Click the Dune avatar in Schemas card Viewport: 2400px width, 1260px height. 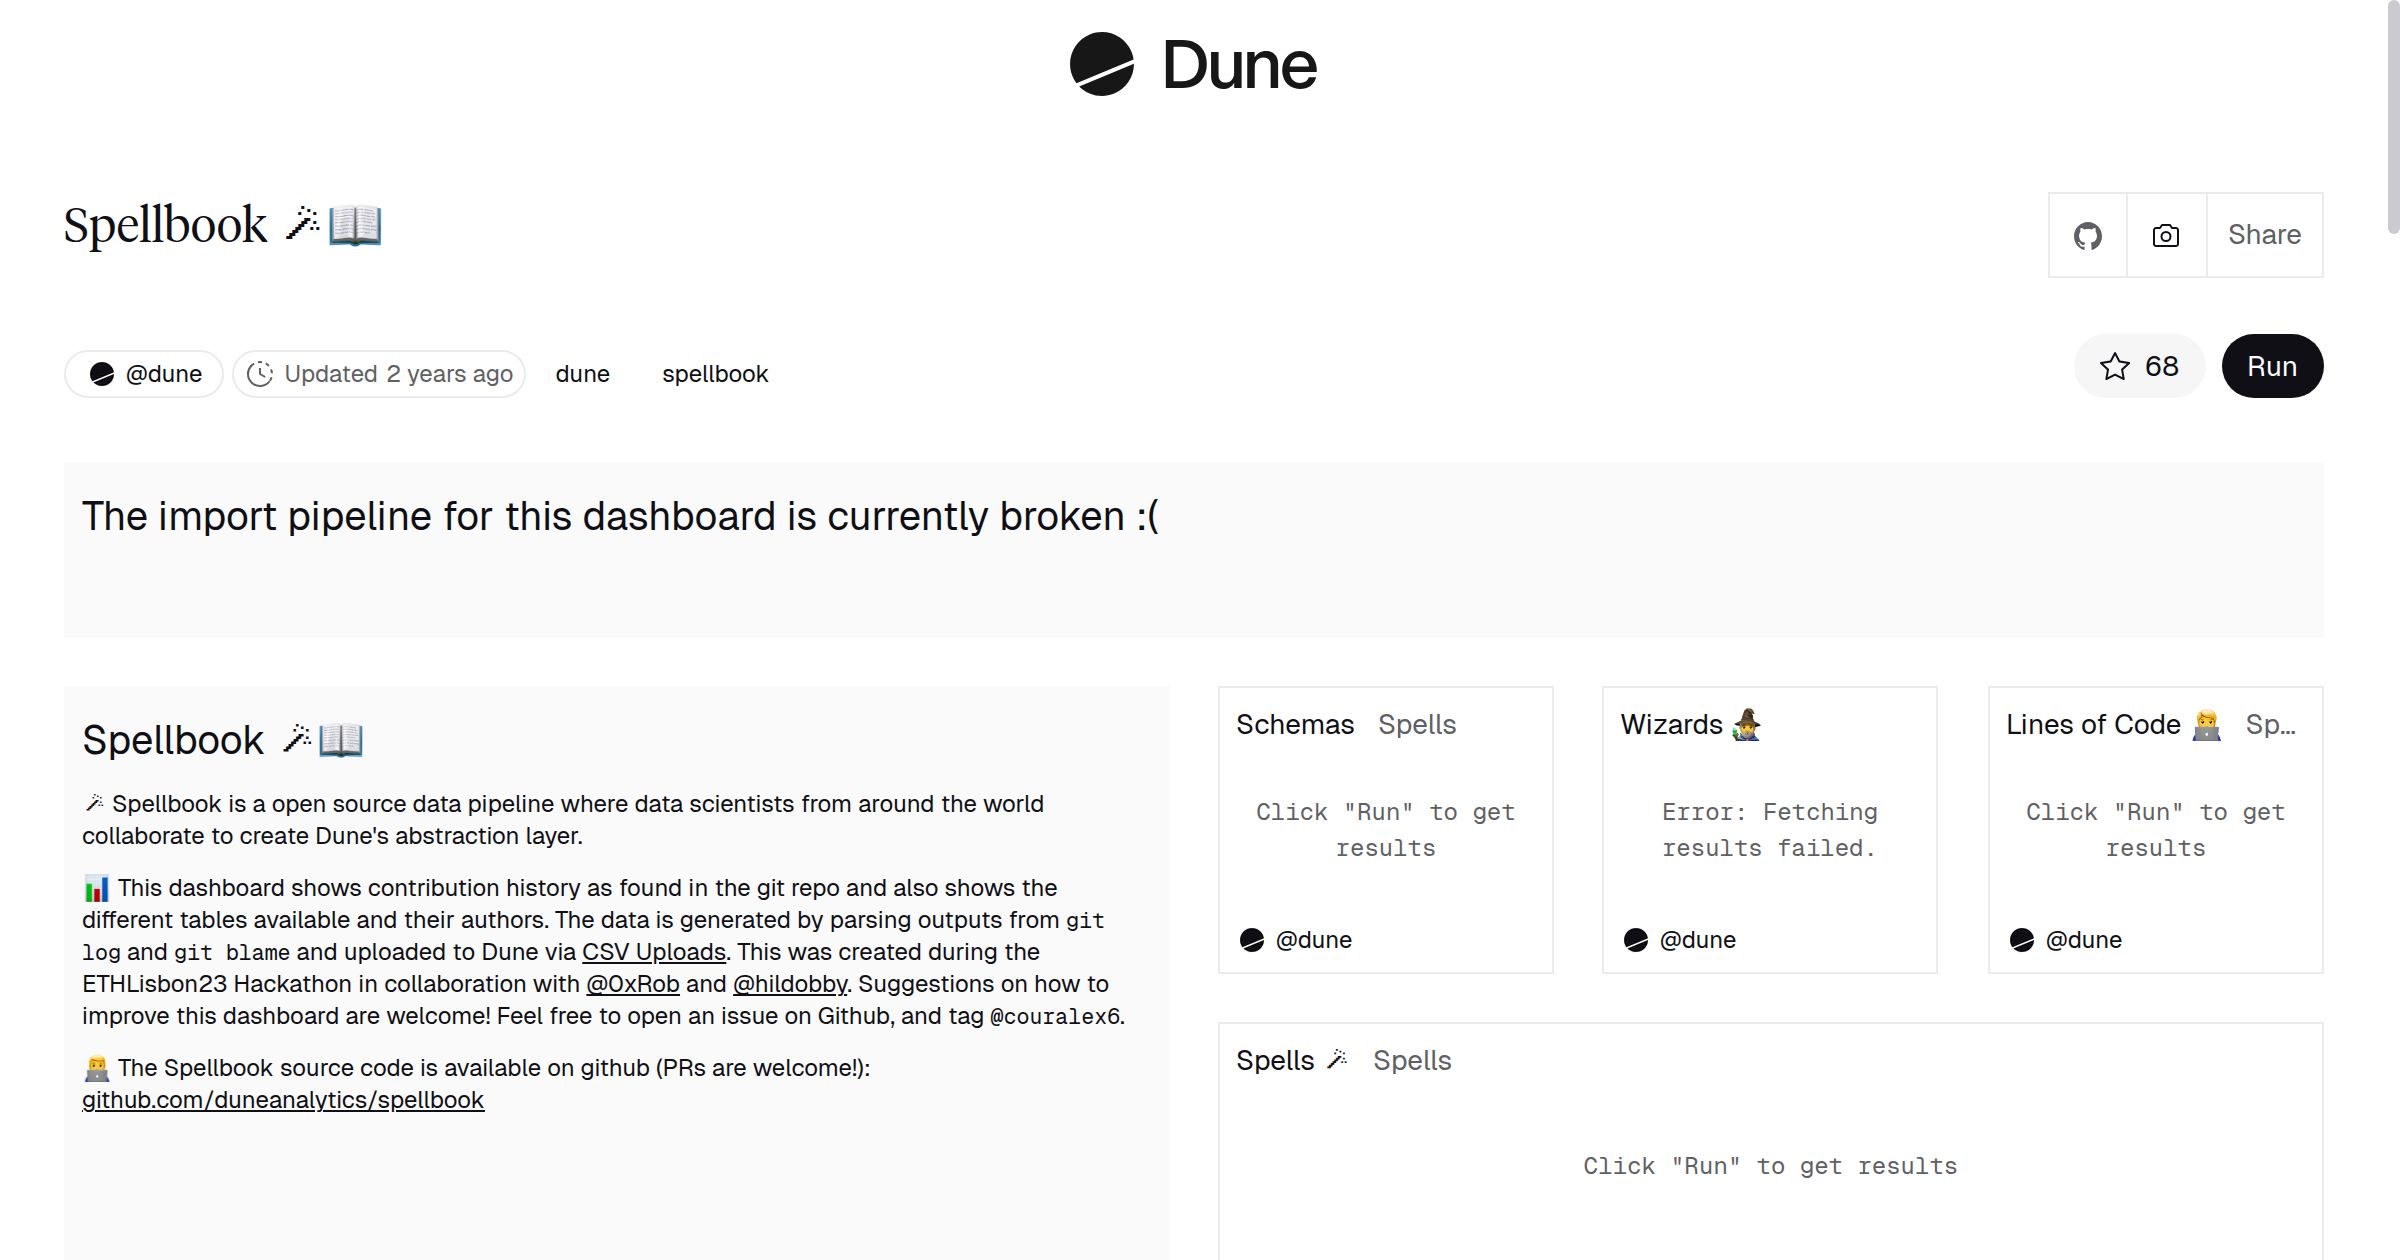(x=1251, y=940)
